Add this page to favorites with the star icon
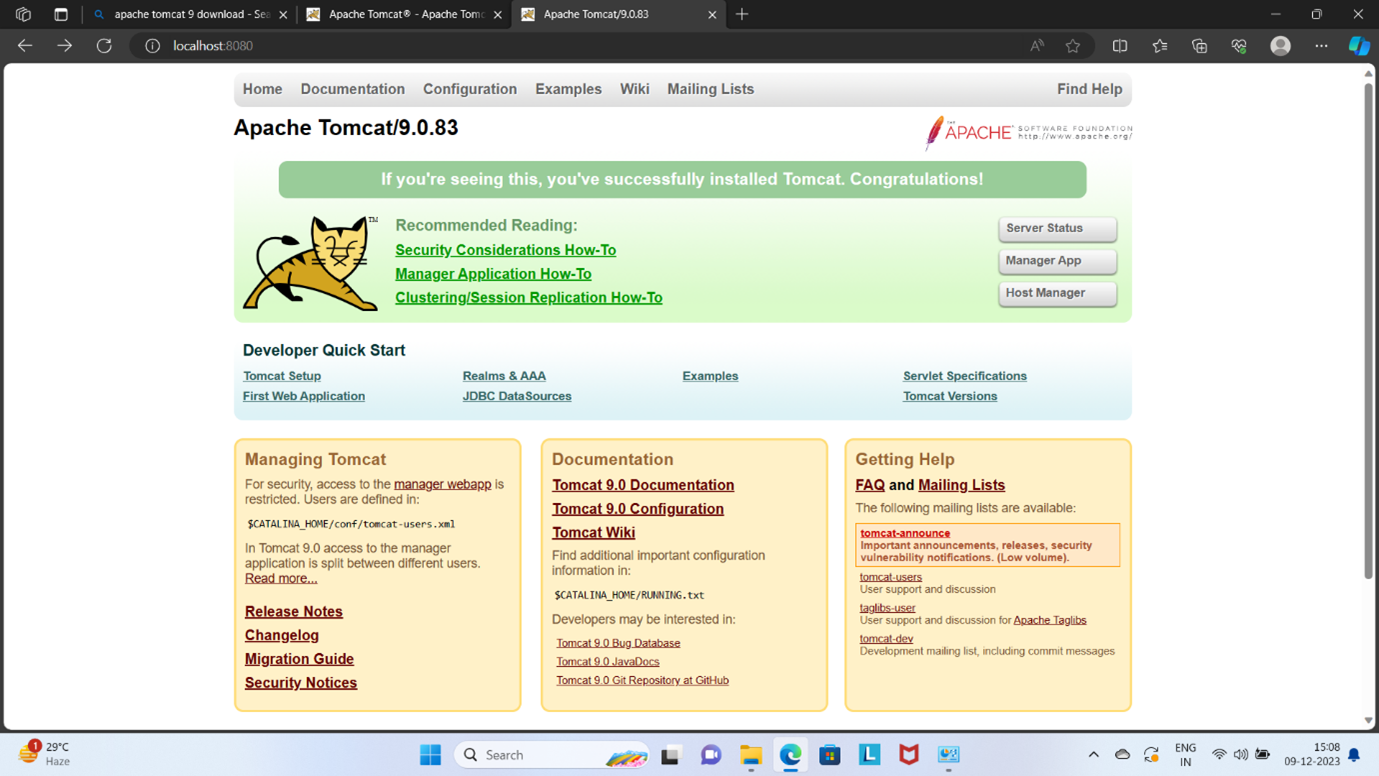Viewport: 1379px width, 776px height. 1073,46
